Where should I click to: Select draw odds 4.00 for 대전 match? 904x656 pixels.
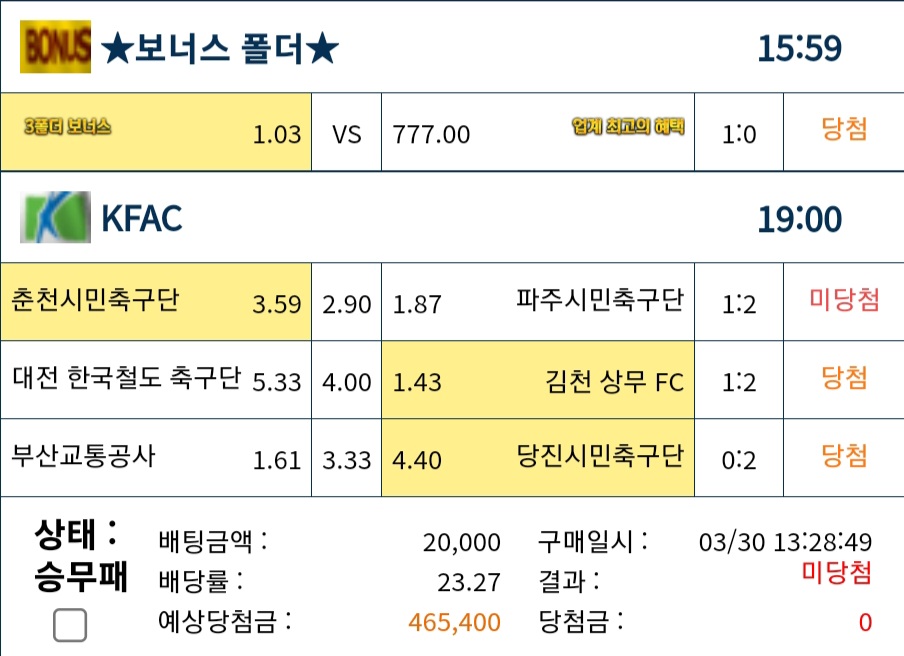346,380
